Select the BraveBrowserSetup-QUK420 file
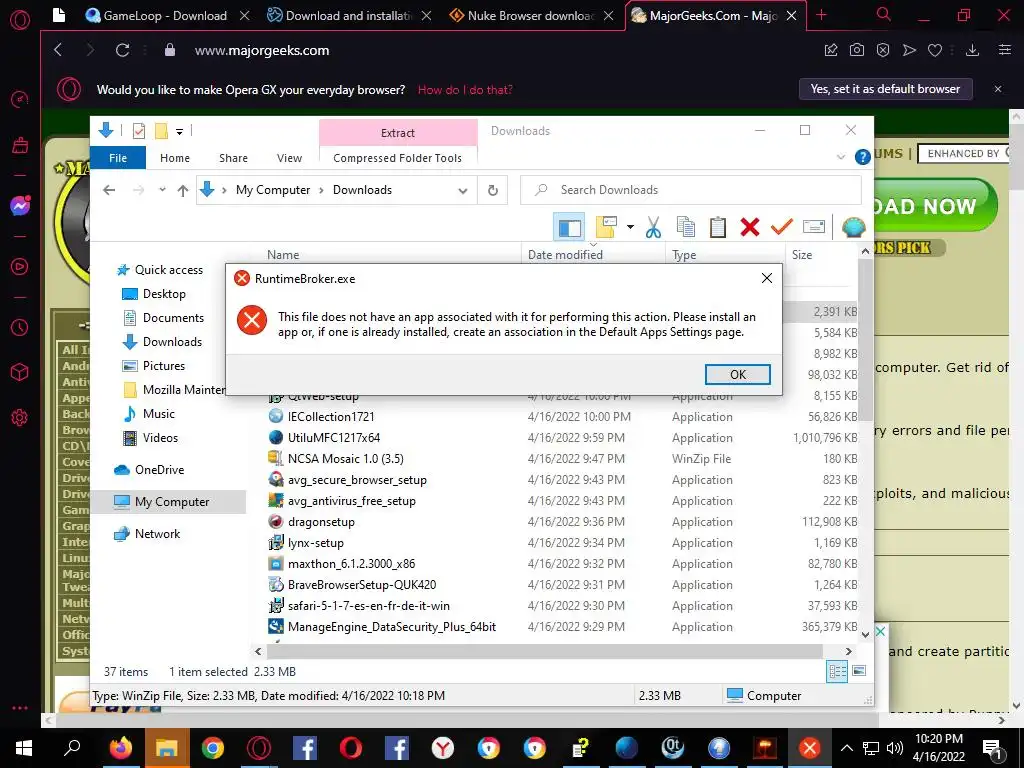The image size is (1024, 768). click(362, 584)
